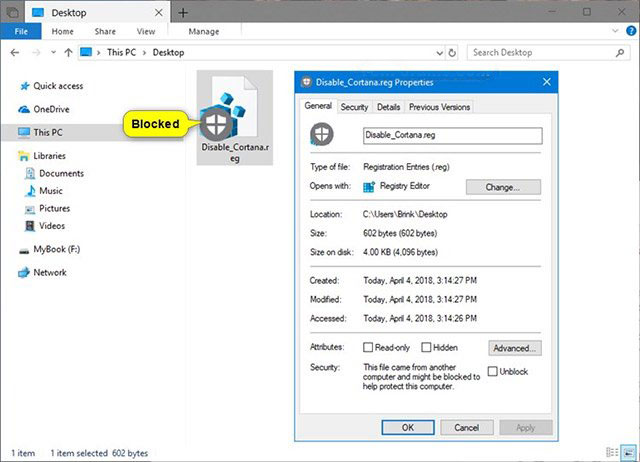Enable the Read-only attribute checkbox
Screen dimensions: 640x462
[368, 347]
